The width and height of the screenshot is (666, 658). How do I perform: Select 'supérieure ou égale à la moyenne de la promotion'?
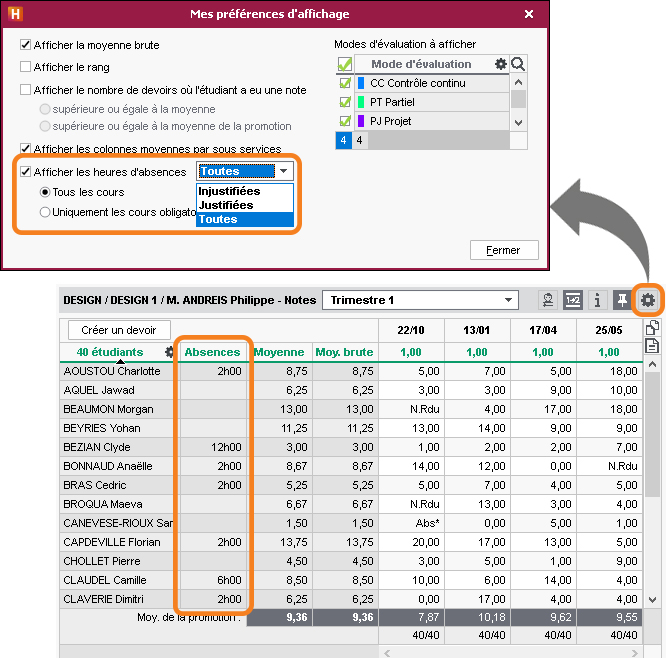[x=45, y=126]
